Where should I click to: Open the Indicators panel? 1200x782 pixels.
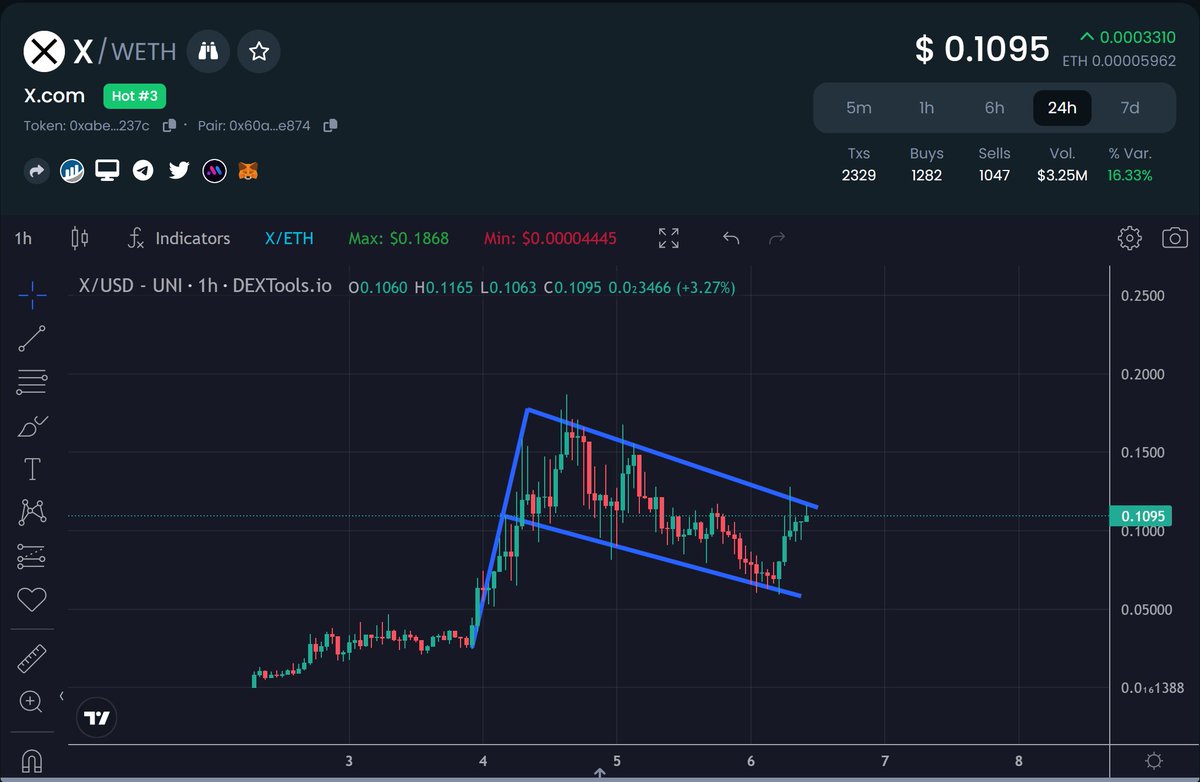click(192, 238)
